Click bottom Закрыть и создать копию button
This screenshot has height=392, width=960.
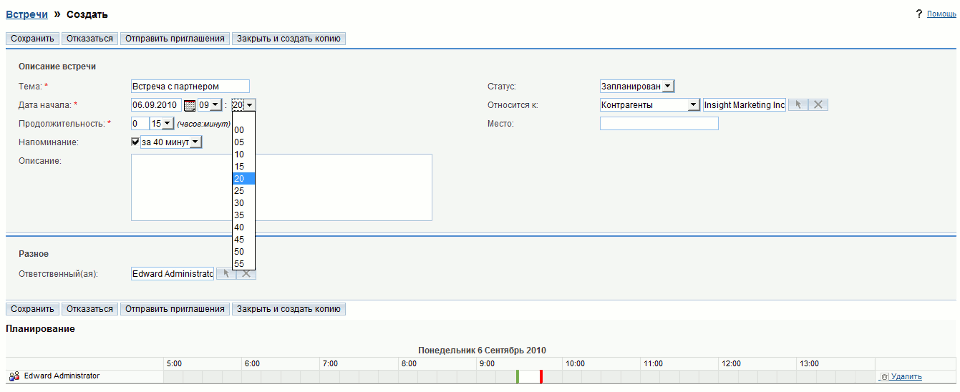pos(289,309)
